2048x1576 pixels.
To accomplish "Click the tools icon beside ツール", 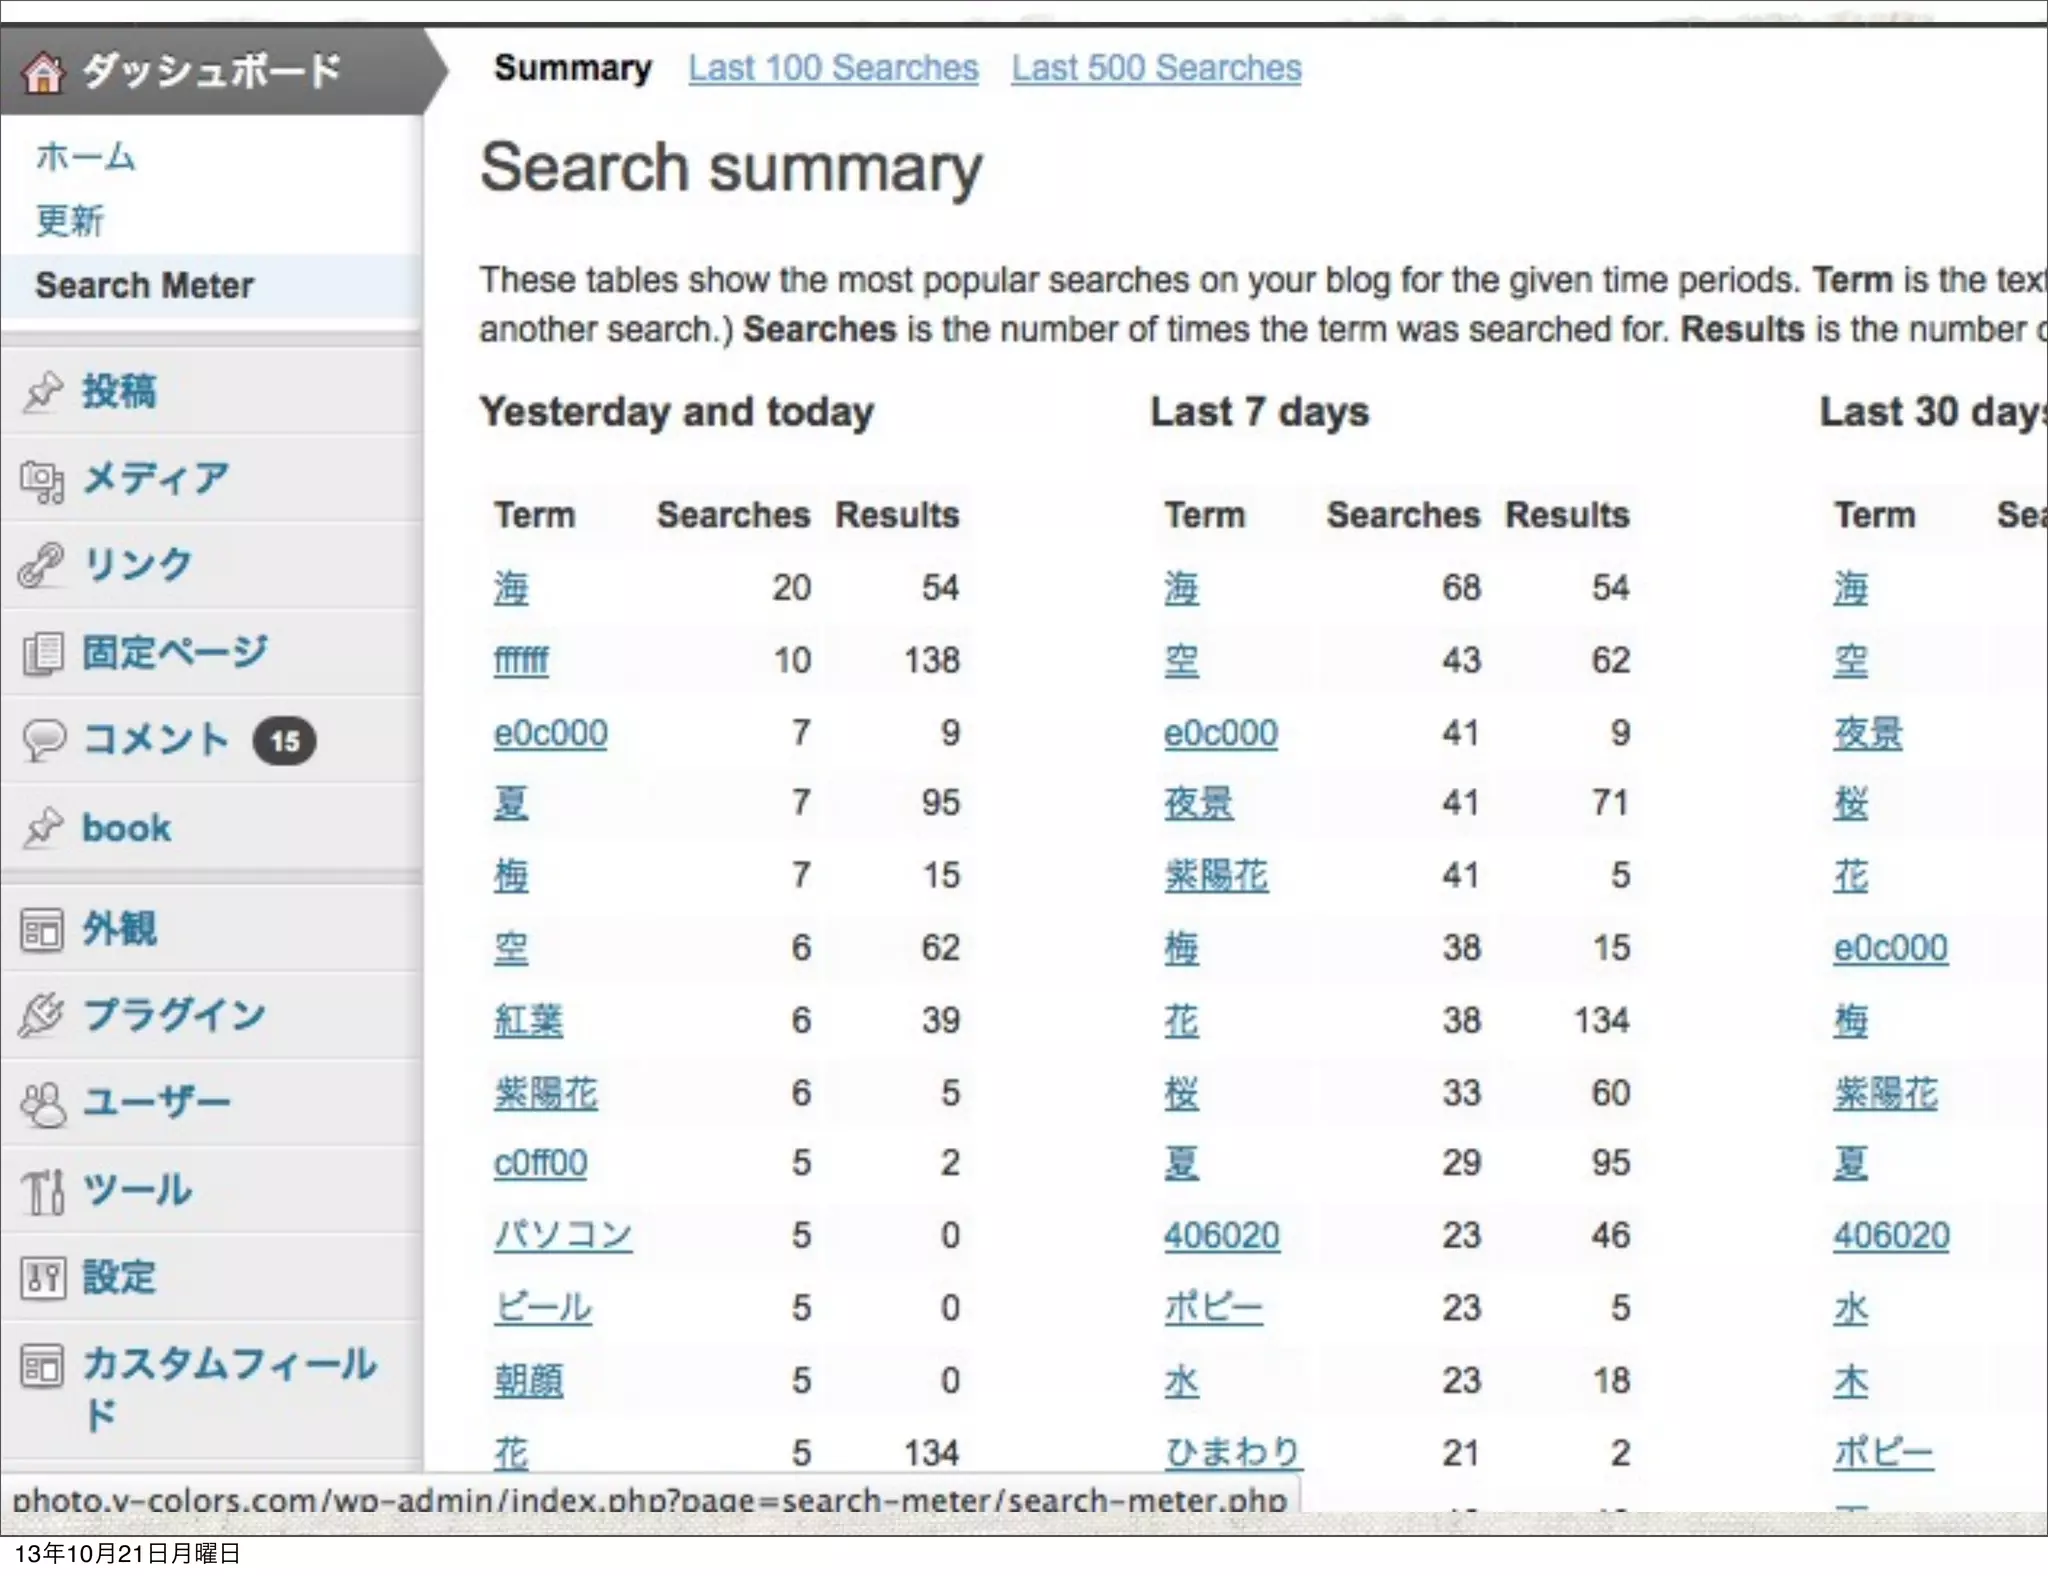I will [x=43, y=1191].
